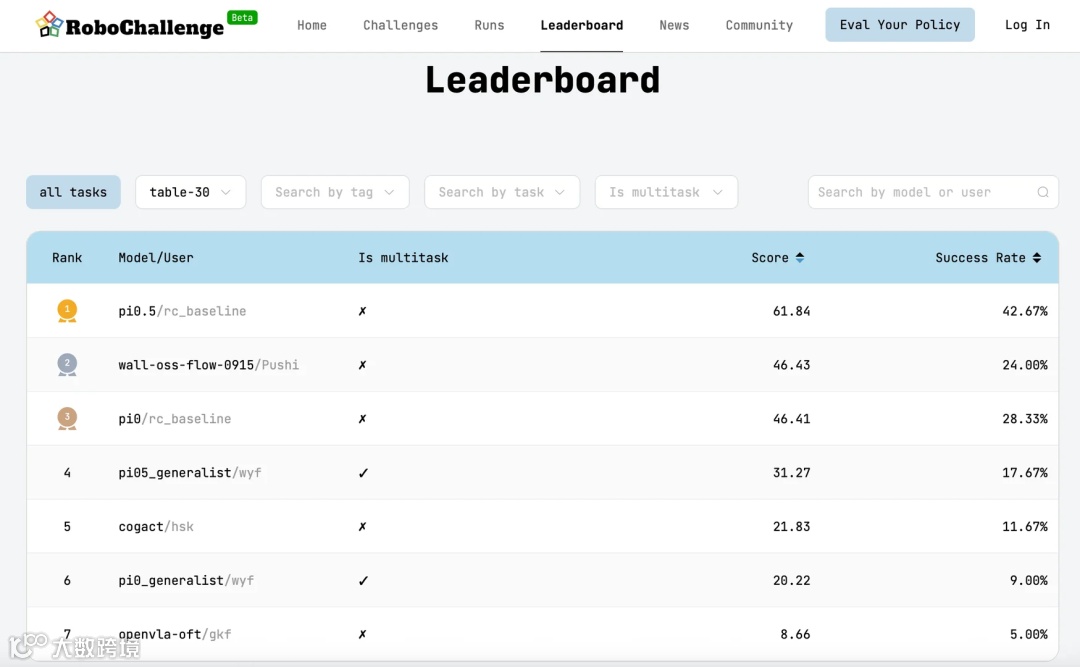Click the bronze rank 3 medal icon

pos(67,418)
